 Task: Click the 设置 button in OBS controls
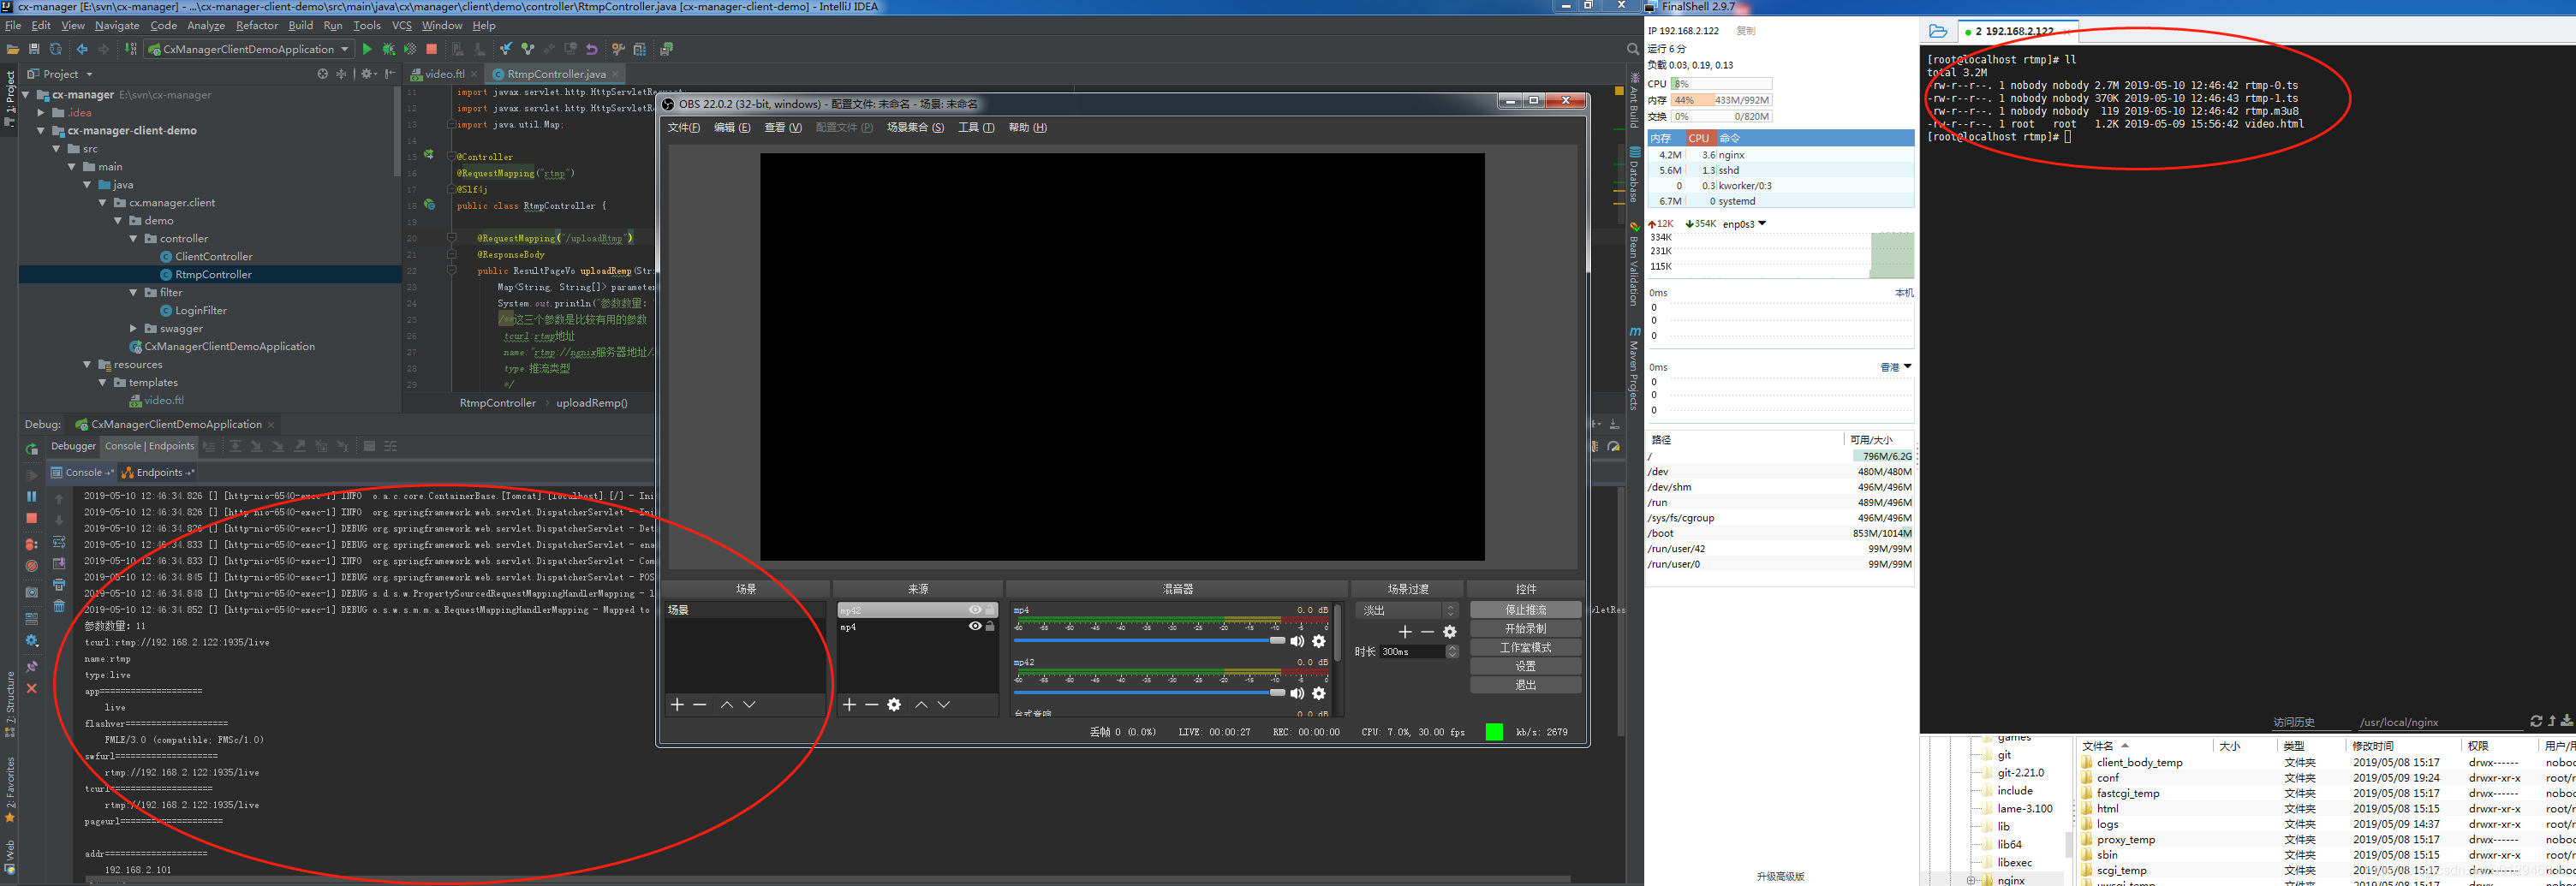(1526, 666)
